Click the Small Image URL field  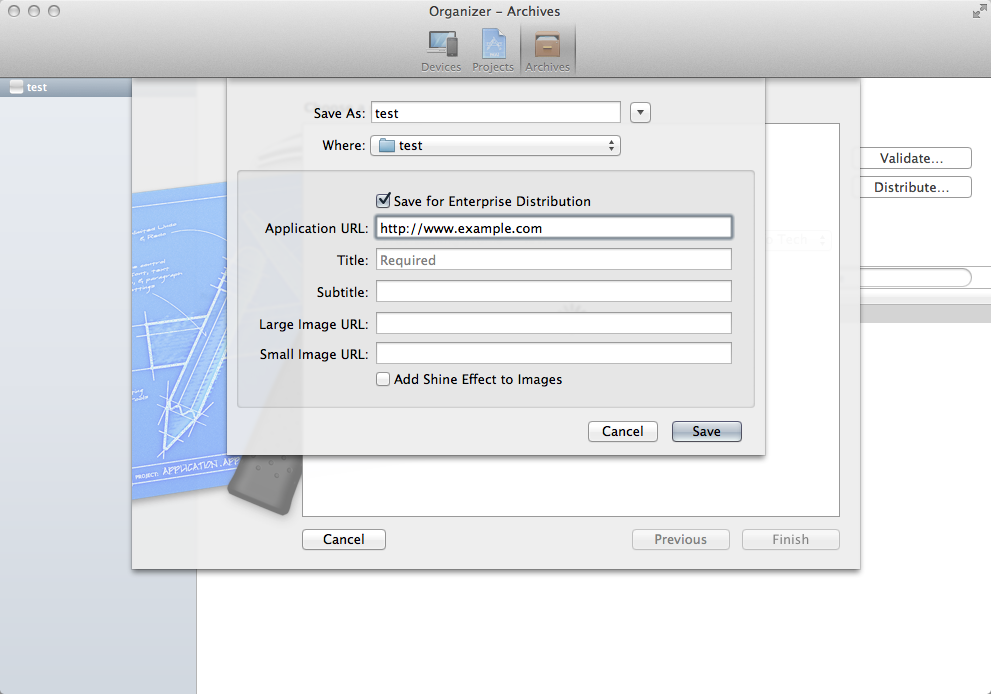coord(553,354)
